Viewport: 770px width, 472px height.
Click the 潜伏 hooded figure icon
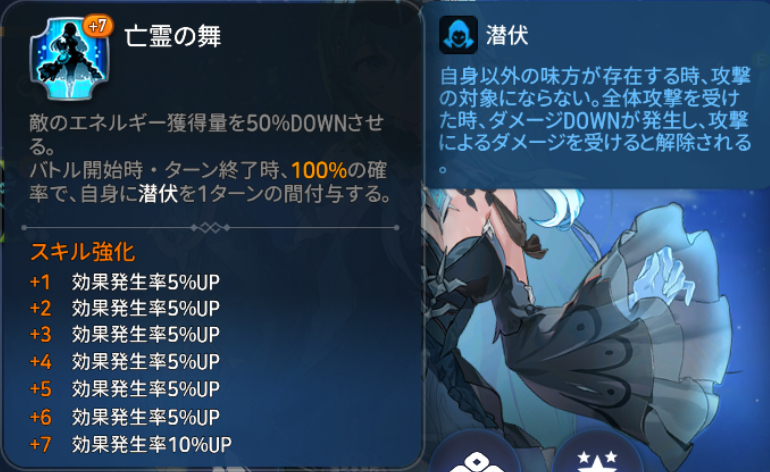click(458, 35)
